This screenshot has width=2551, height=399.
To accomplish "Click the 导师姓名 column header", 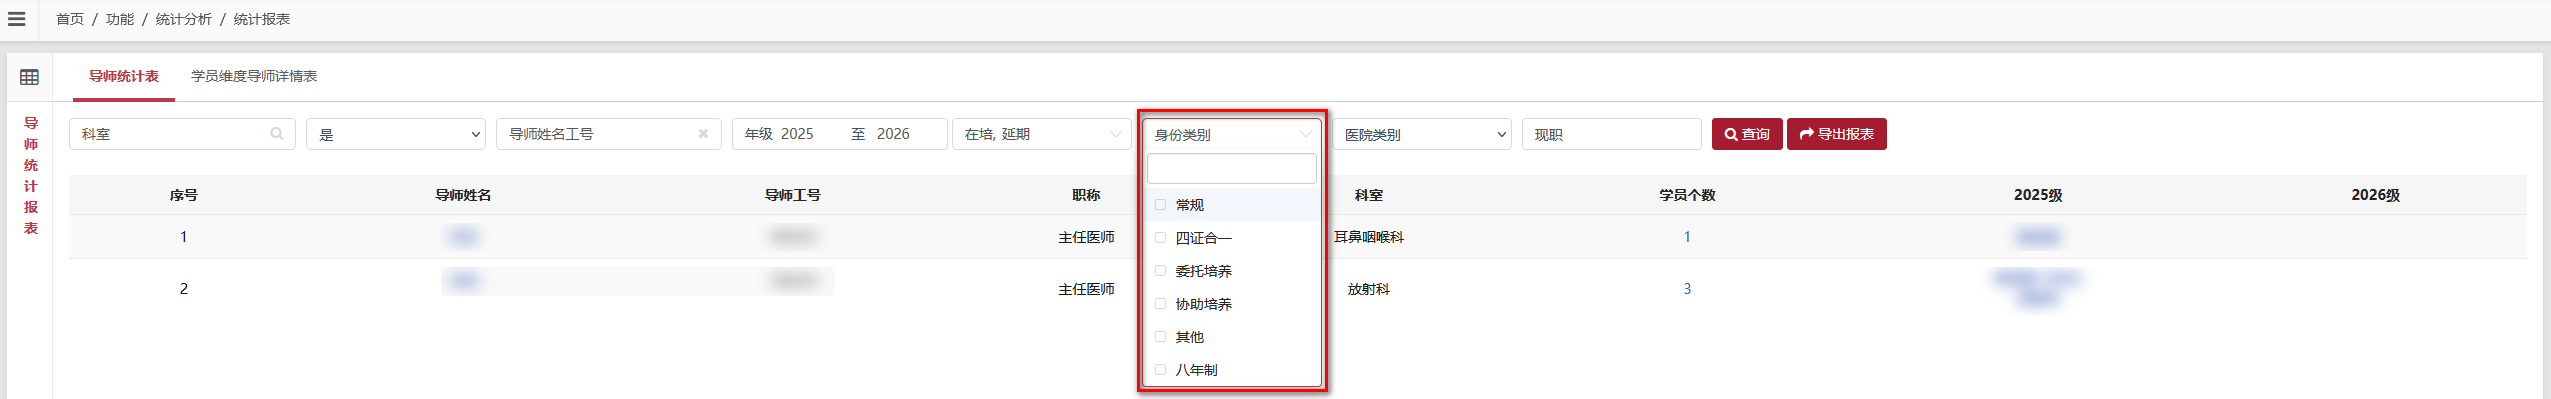I will pos(463,195).
